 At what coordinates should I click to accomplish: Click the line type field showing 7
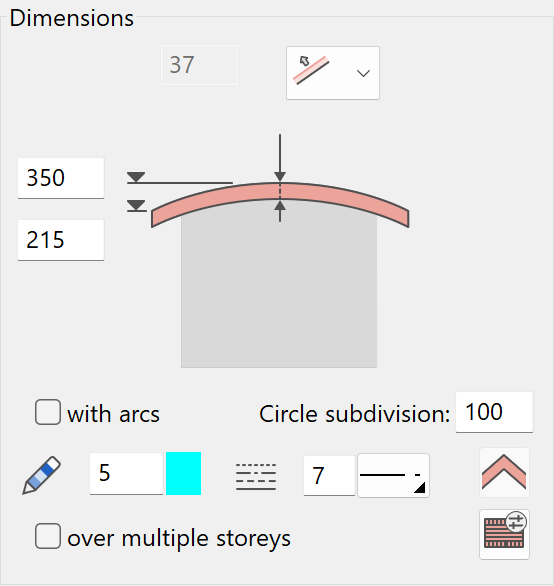click(x=329, y=476)
